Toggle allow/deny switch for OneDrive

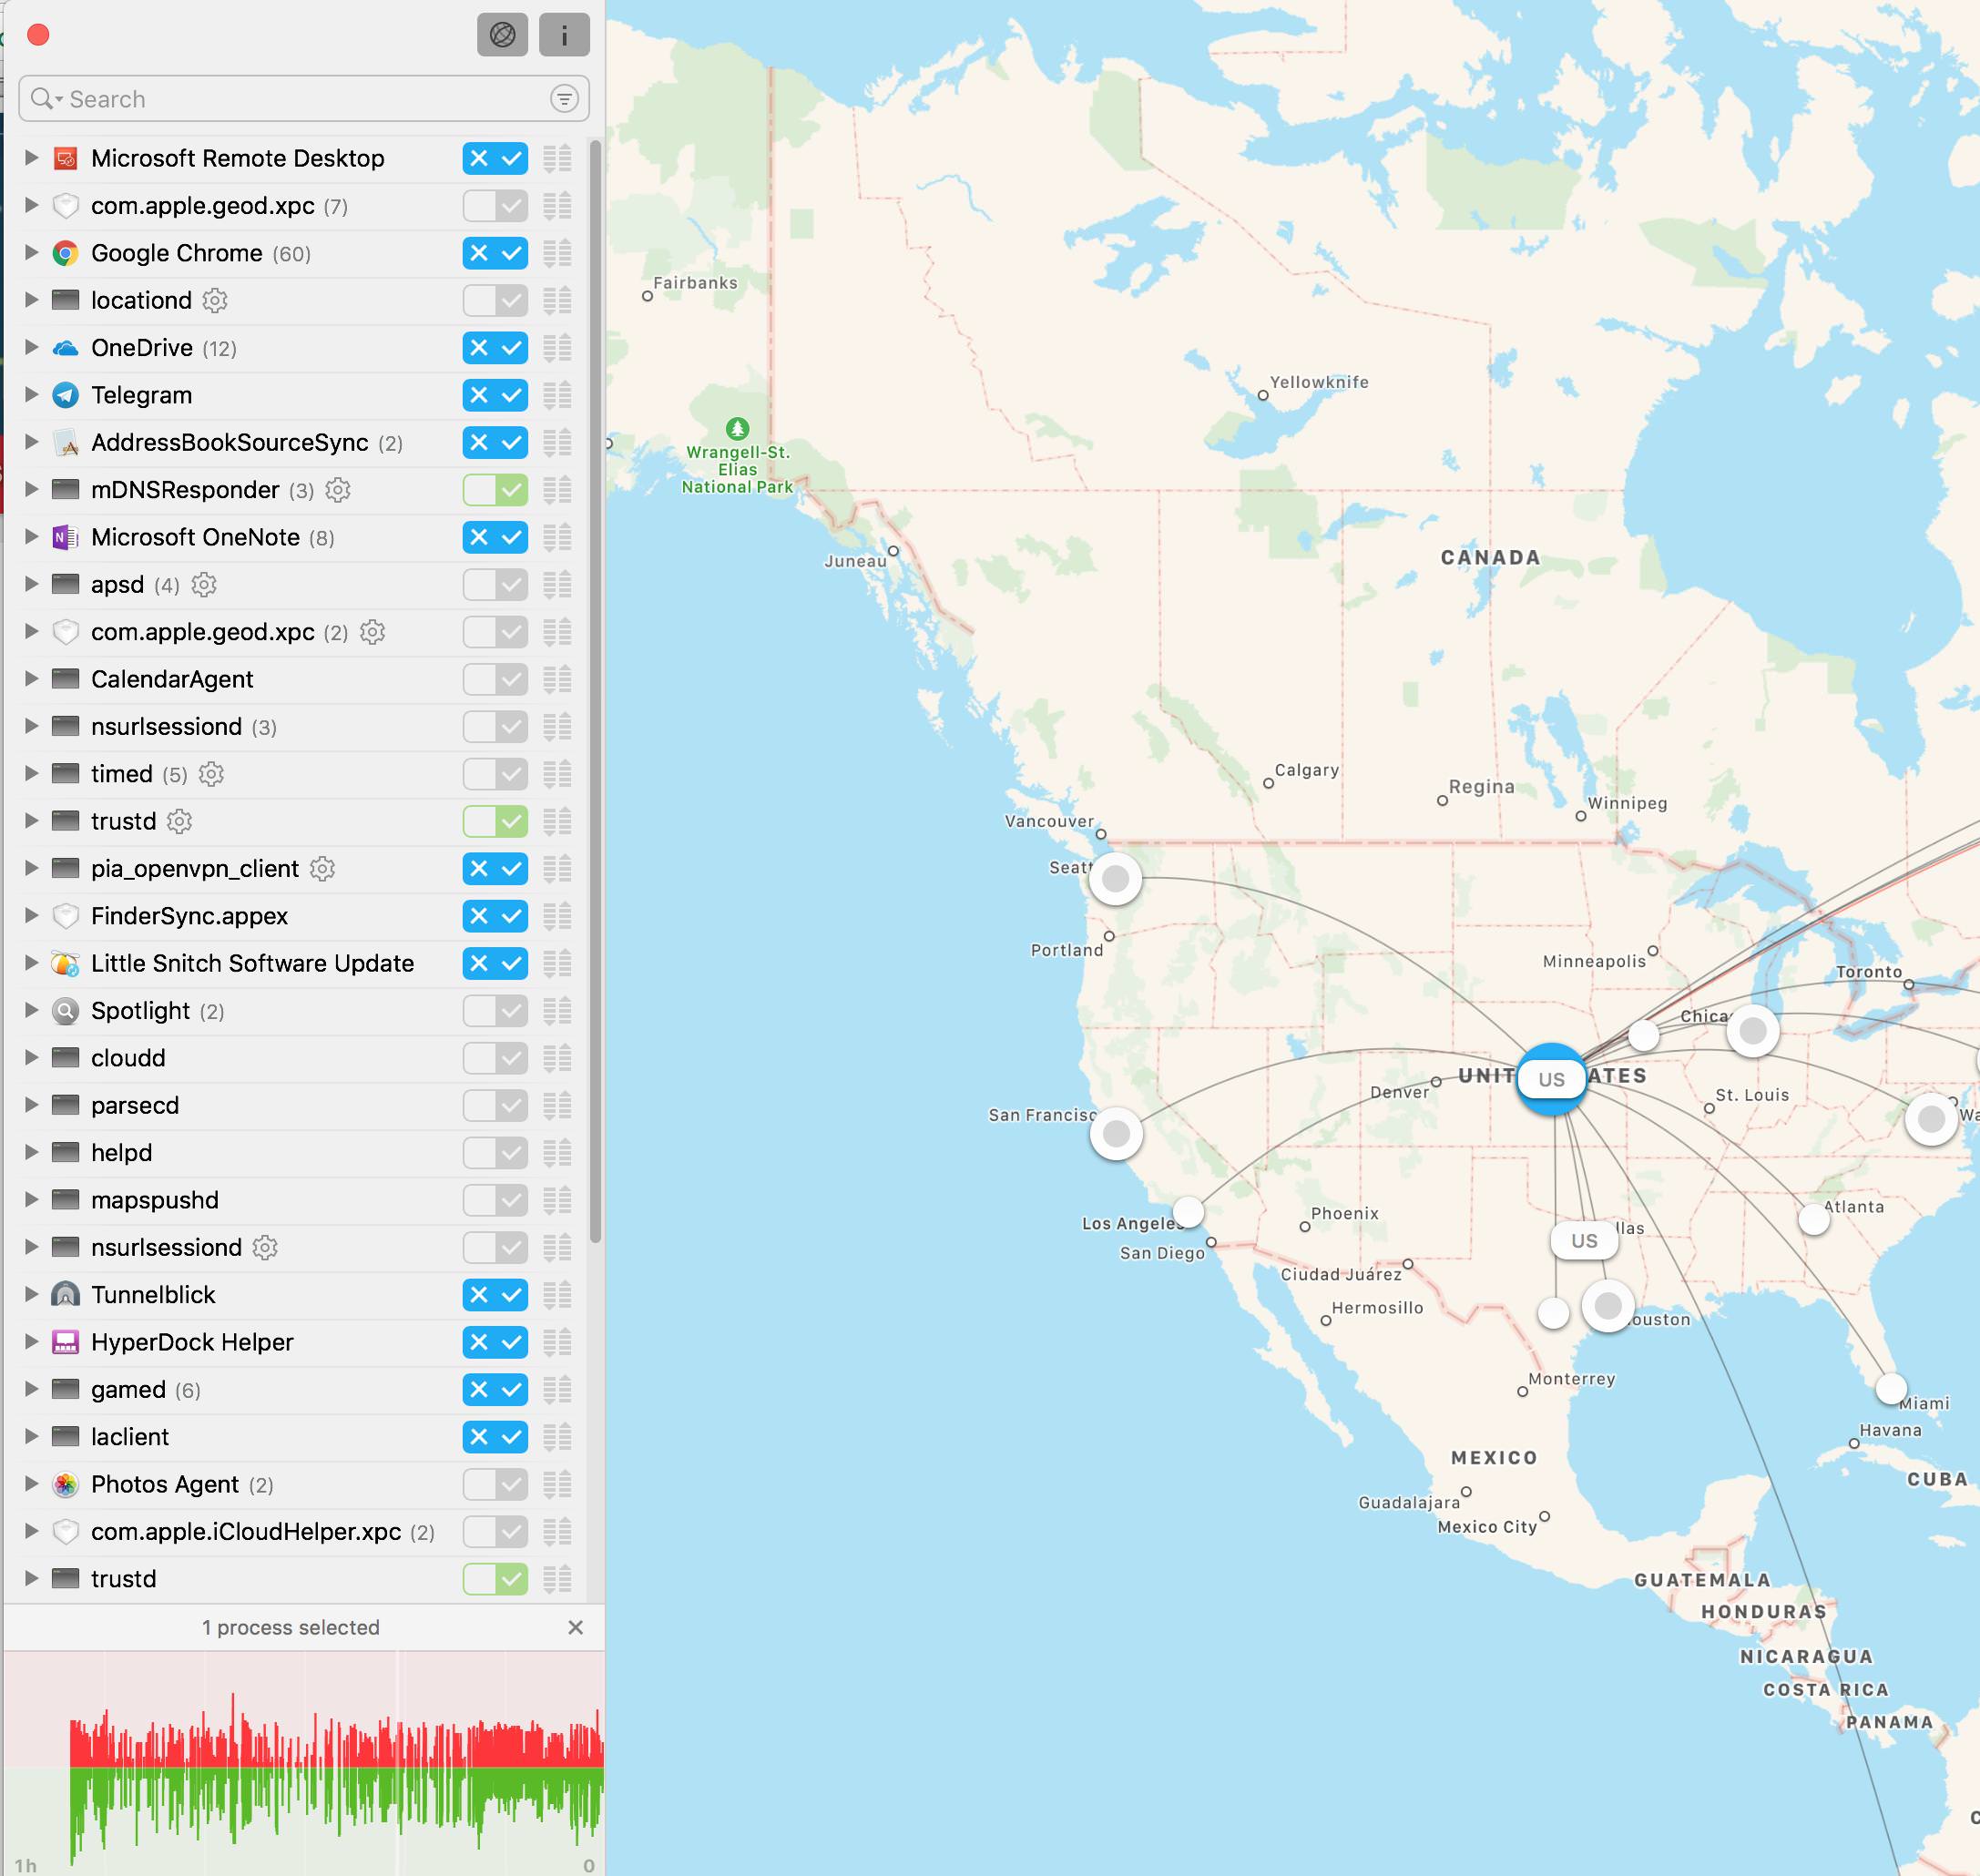pos(495,348)
